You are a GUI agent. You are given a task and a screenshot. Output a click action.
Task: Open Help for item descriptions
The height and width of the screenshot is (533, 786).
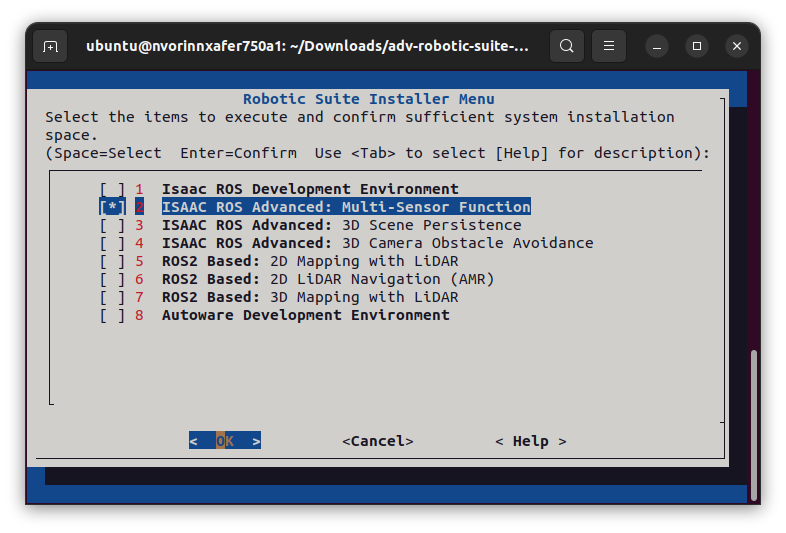pos(530,441)
